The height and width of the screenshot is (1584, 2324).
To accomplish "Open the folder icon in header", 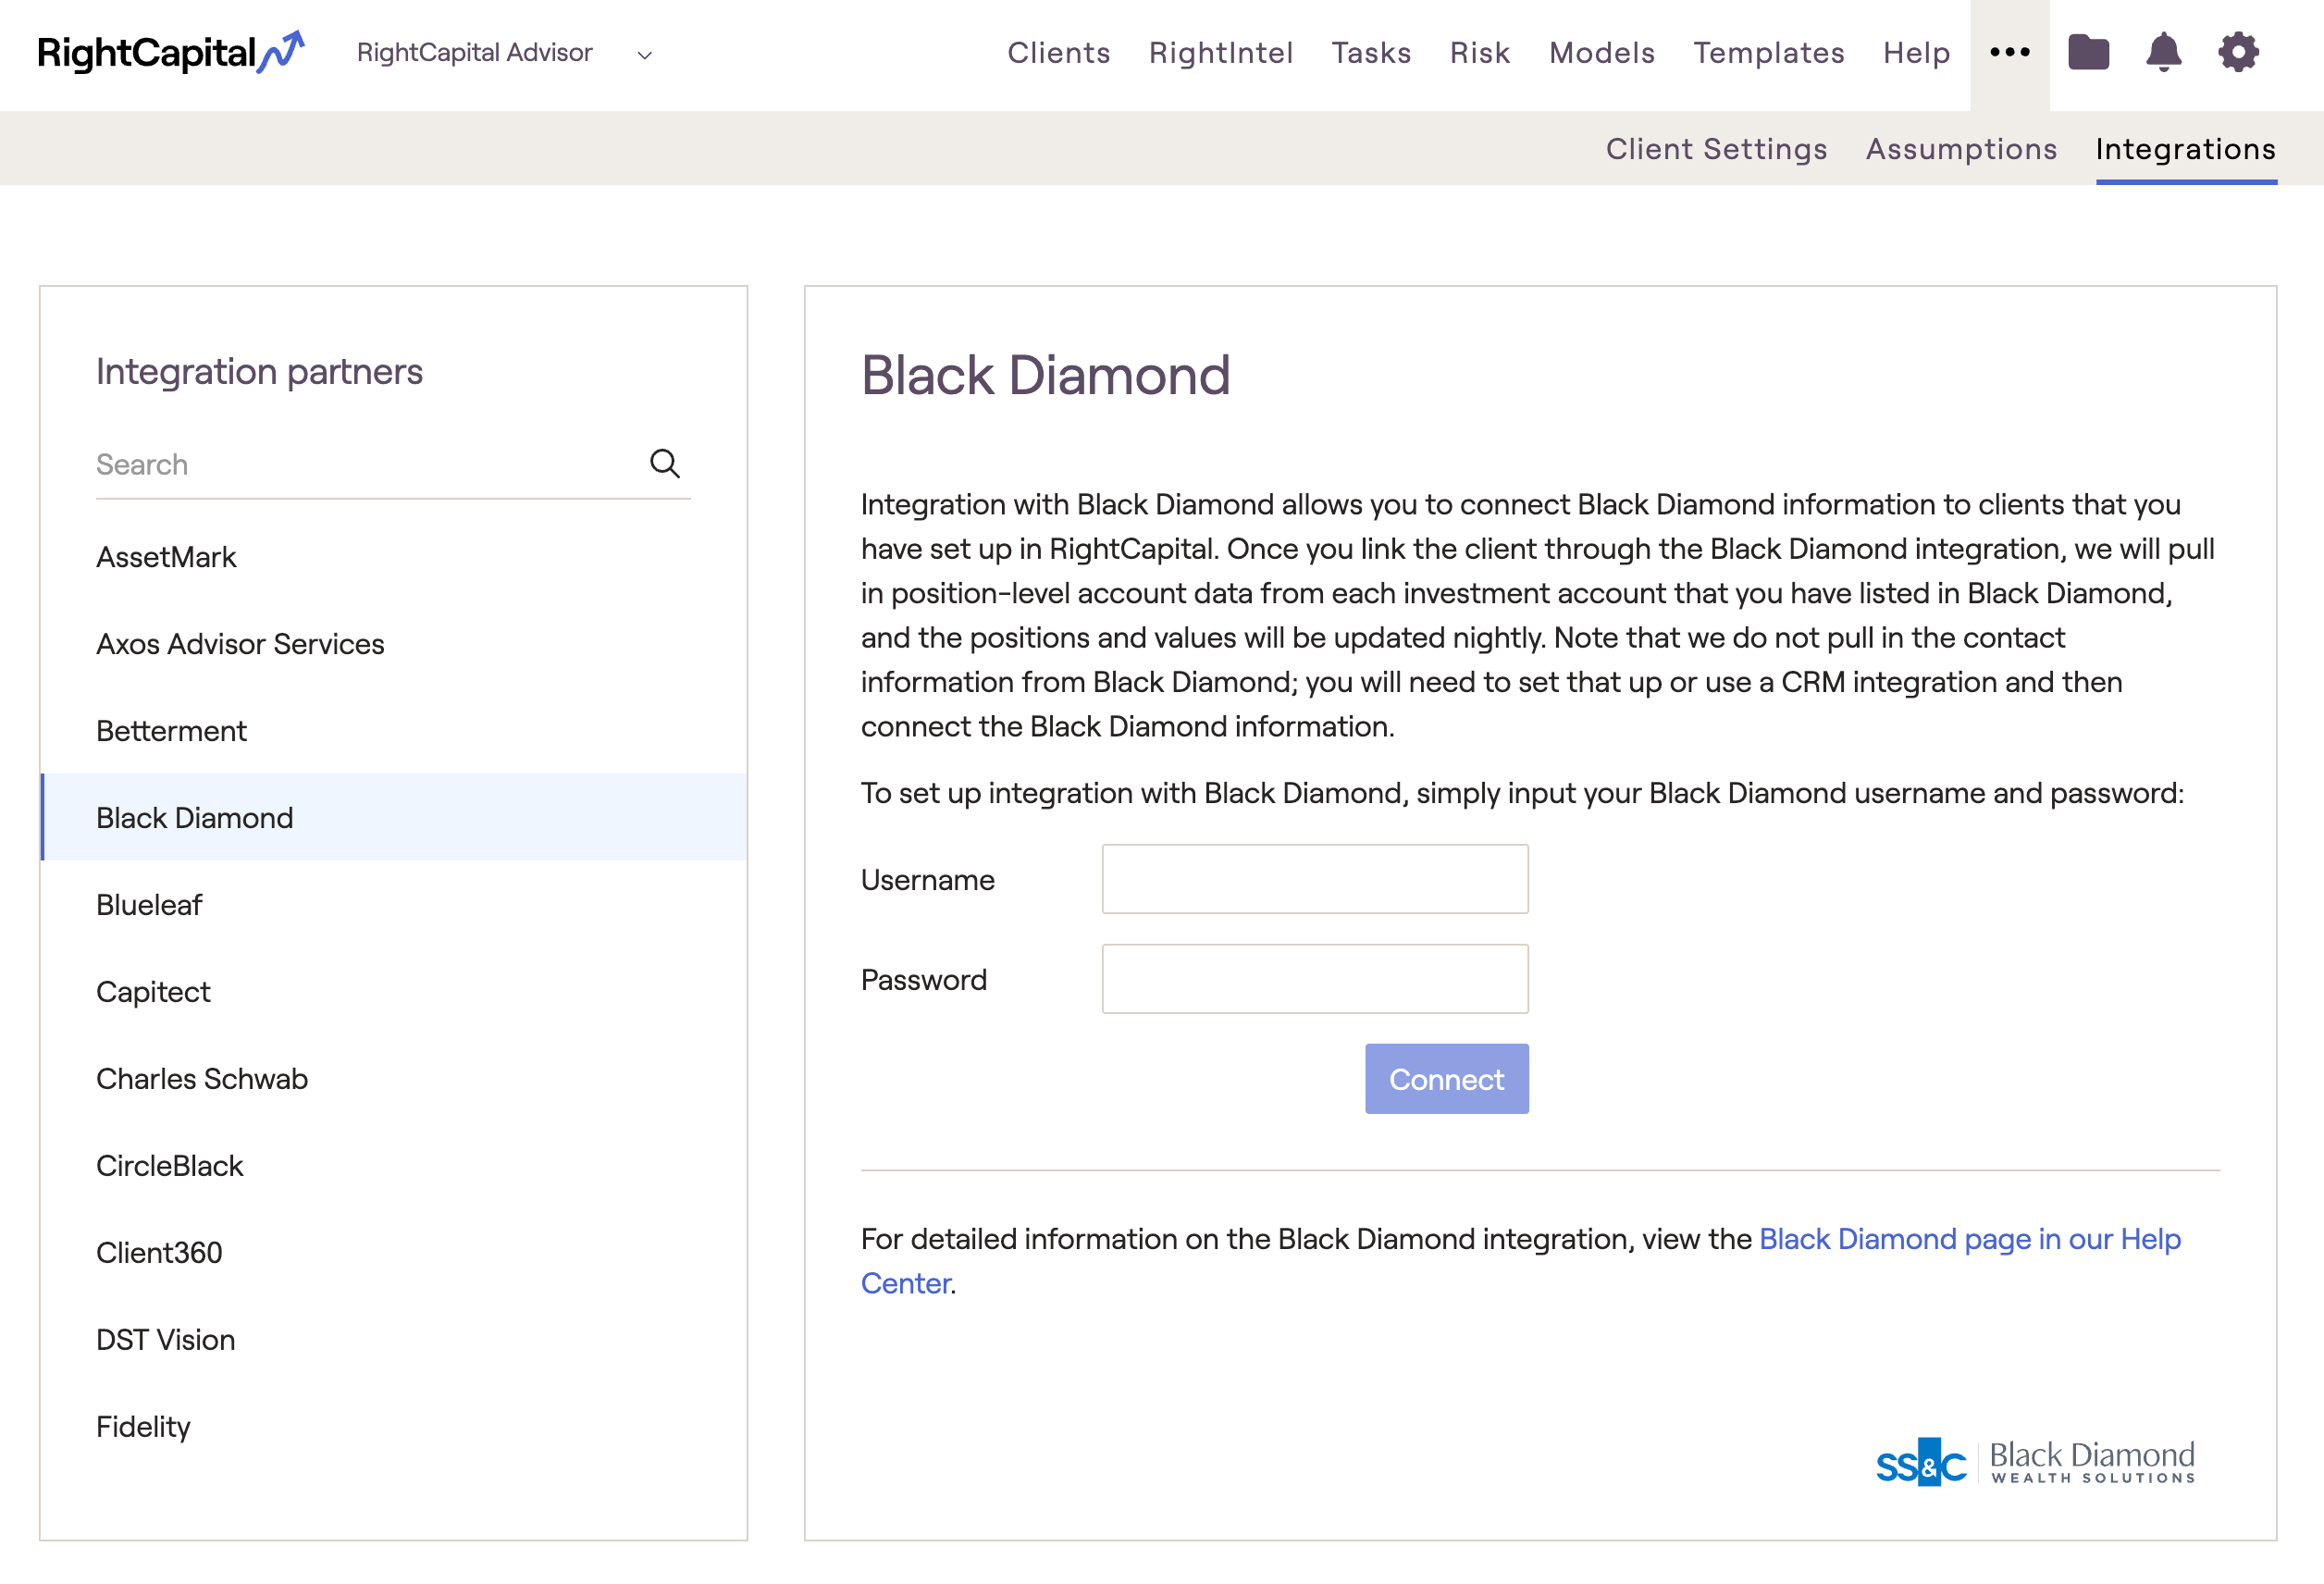I will coord(2088,52).
